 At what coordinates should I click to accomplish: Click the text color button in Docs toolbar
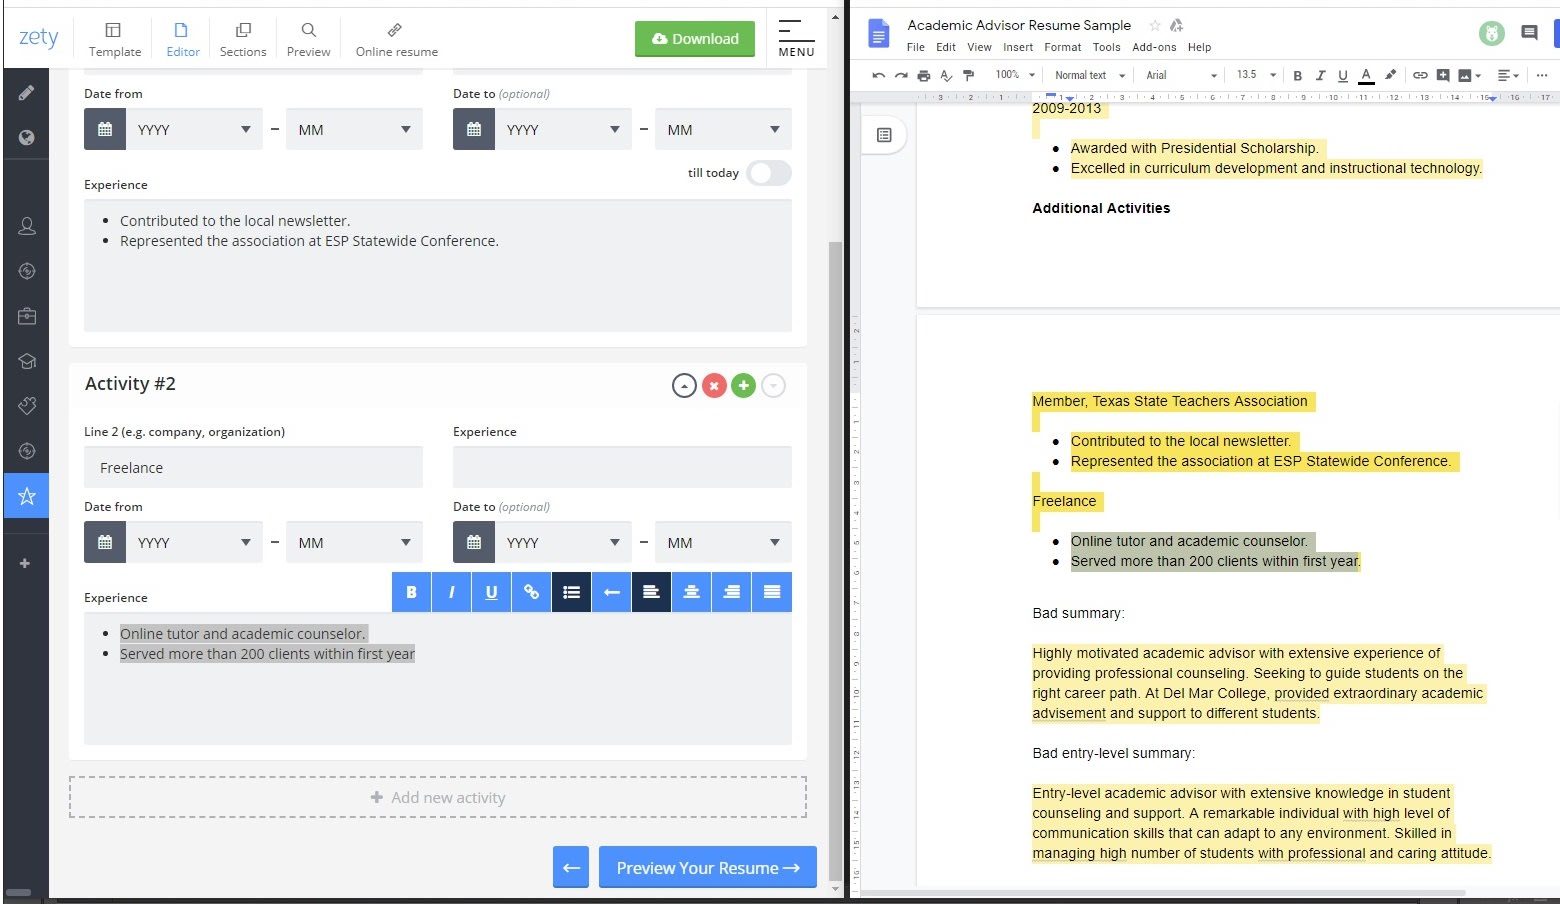pyautogui.click(x=1365, y=75)
